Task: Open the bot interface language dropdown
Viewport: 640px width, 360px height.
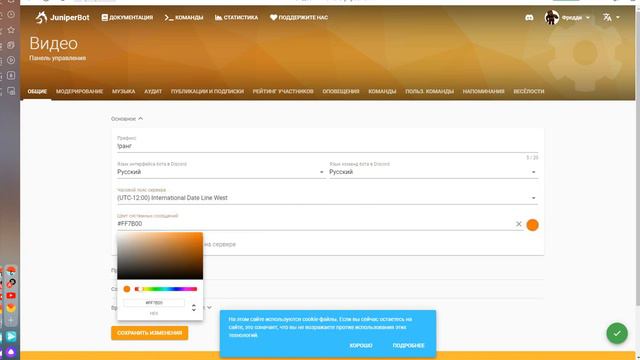Action: tap(221, 172)
